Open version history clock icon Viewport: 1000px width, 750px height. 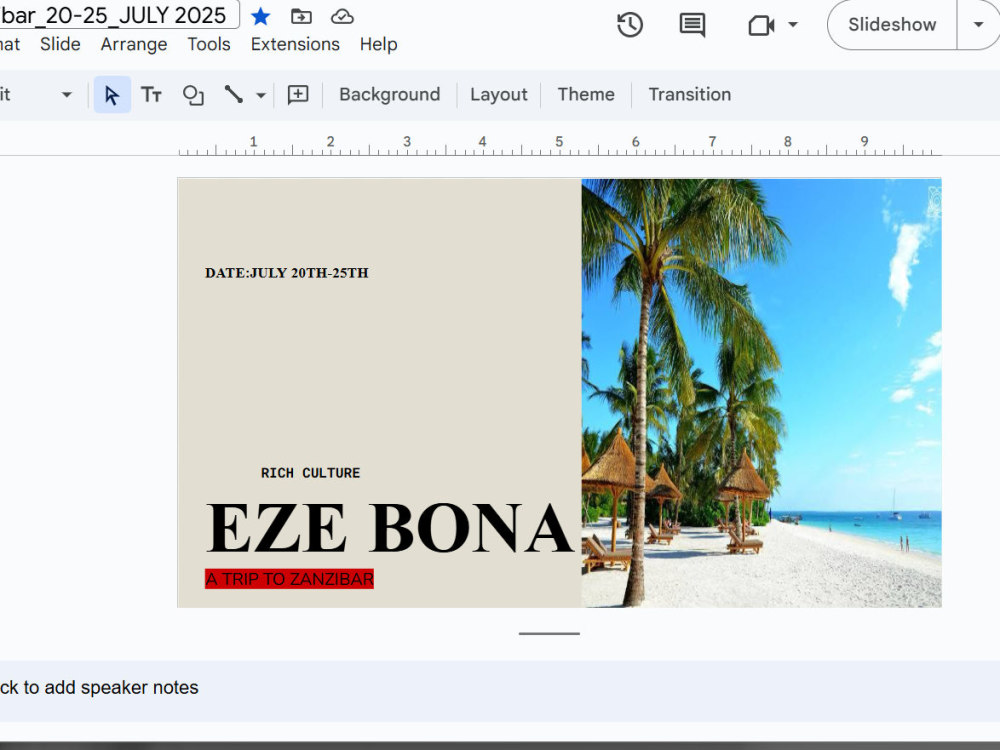click(x=630, y=25)
